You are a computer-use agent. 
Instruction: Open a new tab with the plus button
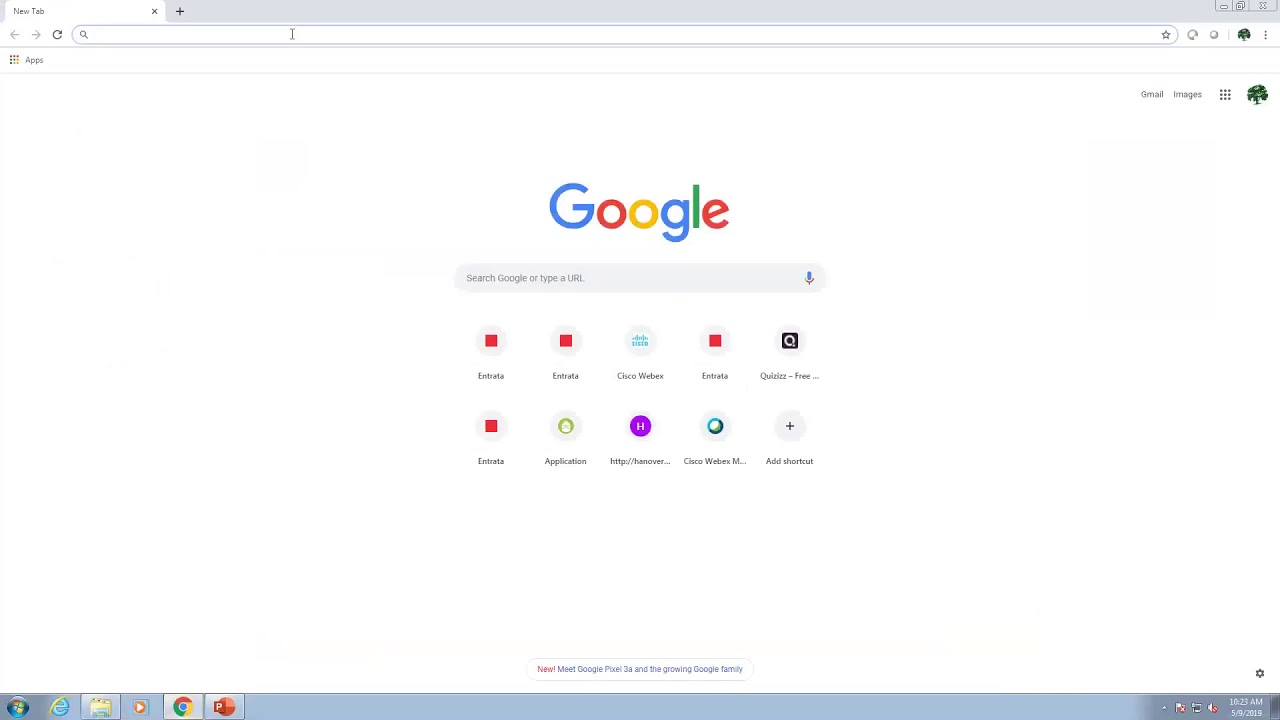click(180, 11)
